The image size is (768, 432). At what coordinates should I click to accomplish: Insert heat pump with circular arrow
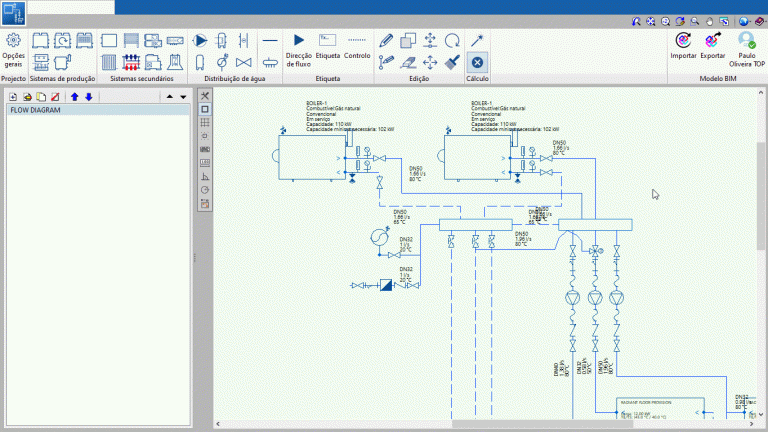point(62,40)
